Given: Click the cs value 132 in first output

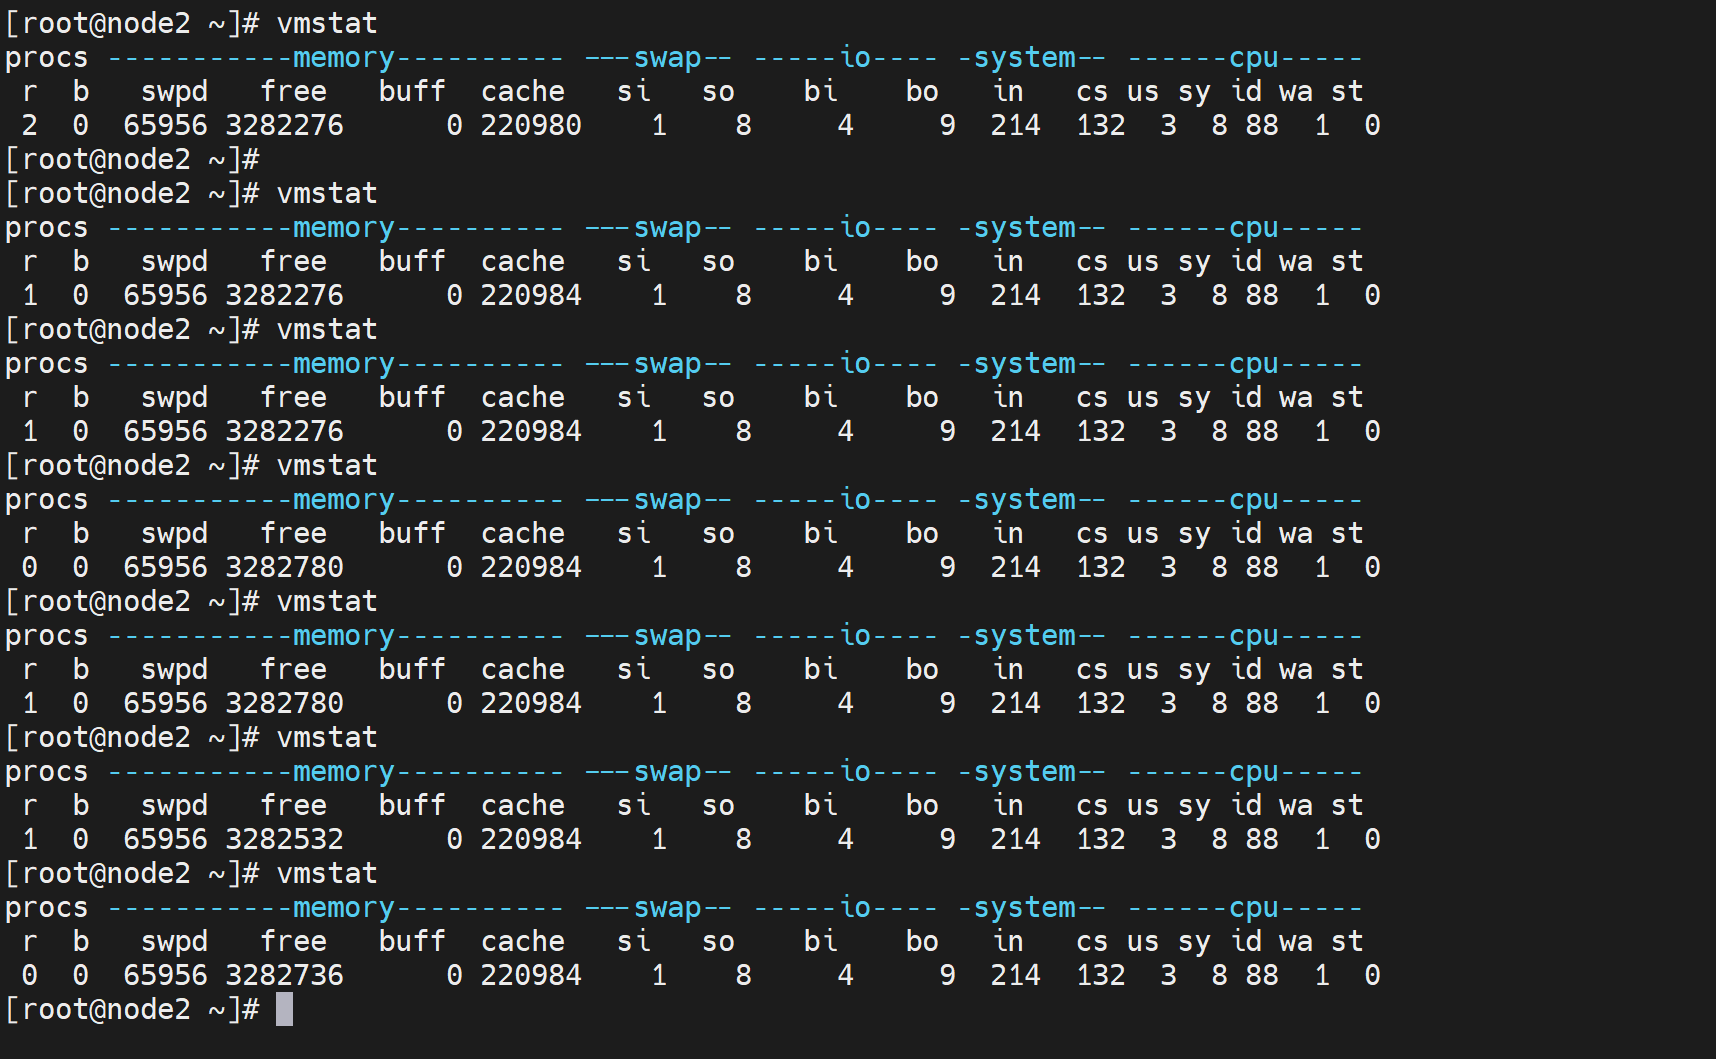Looking at the screenshot, I should (1100, 125).
